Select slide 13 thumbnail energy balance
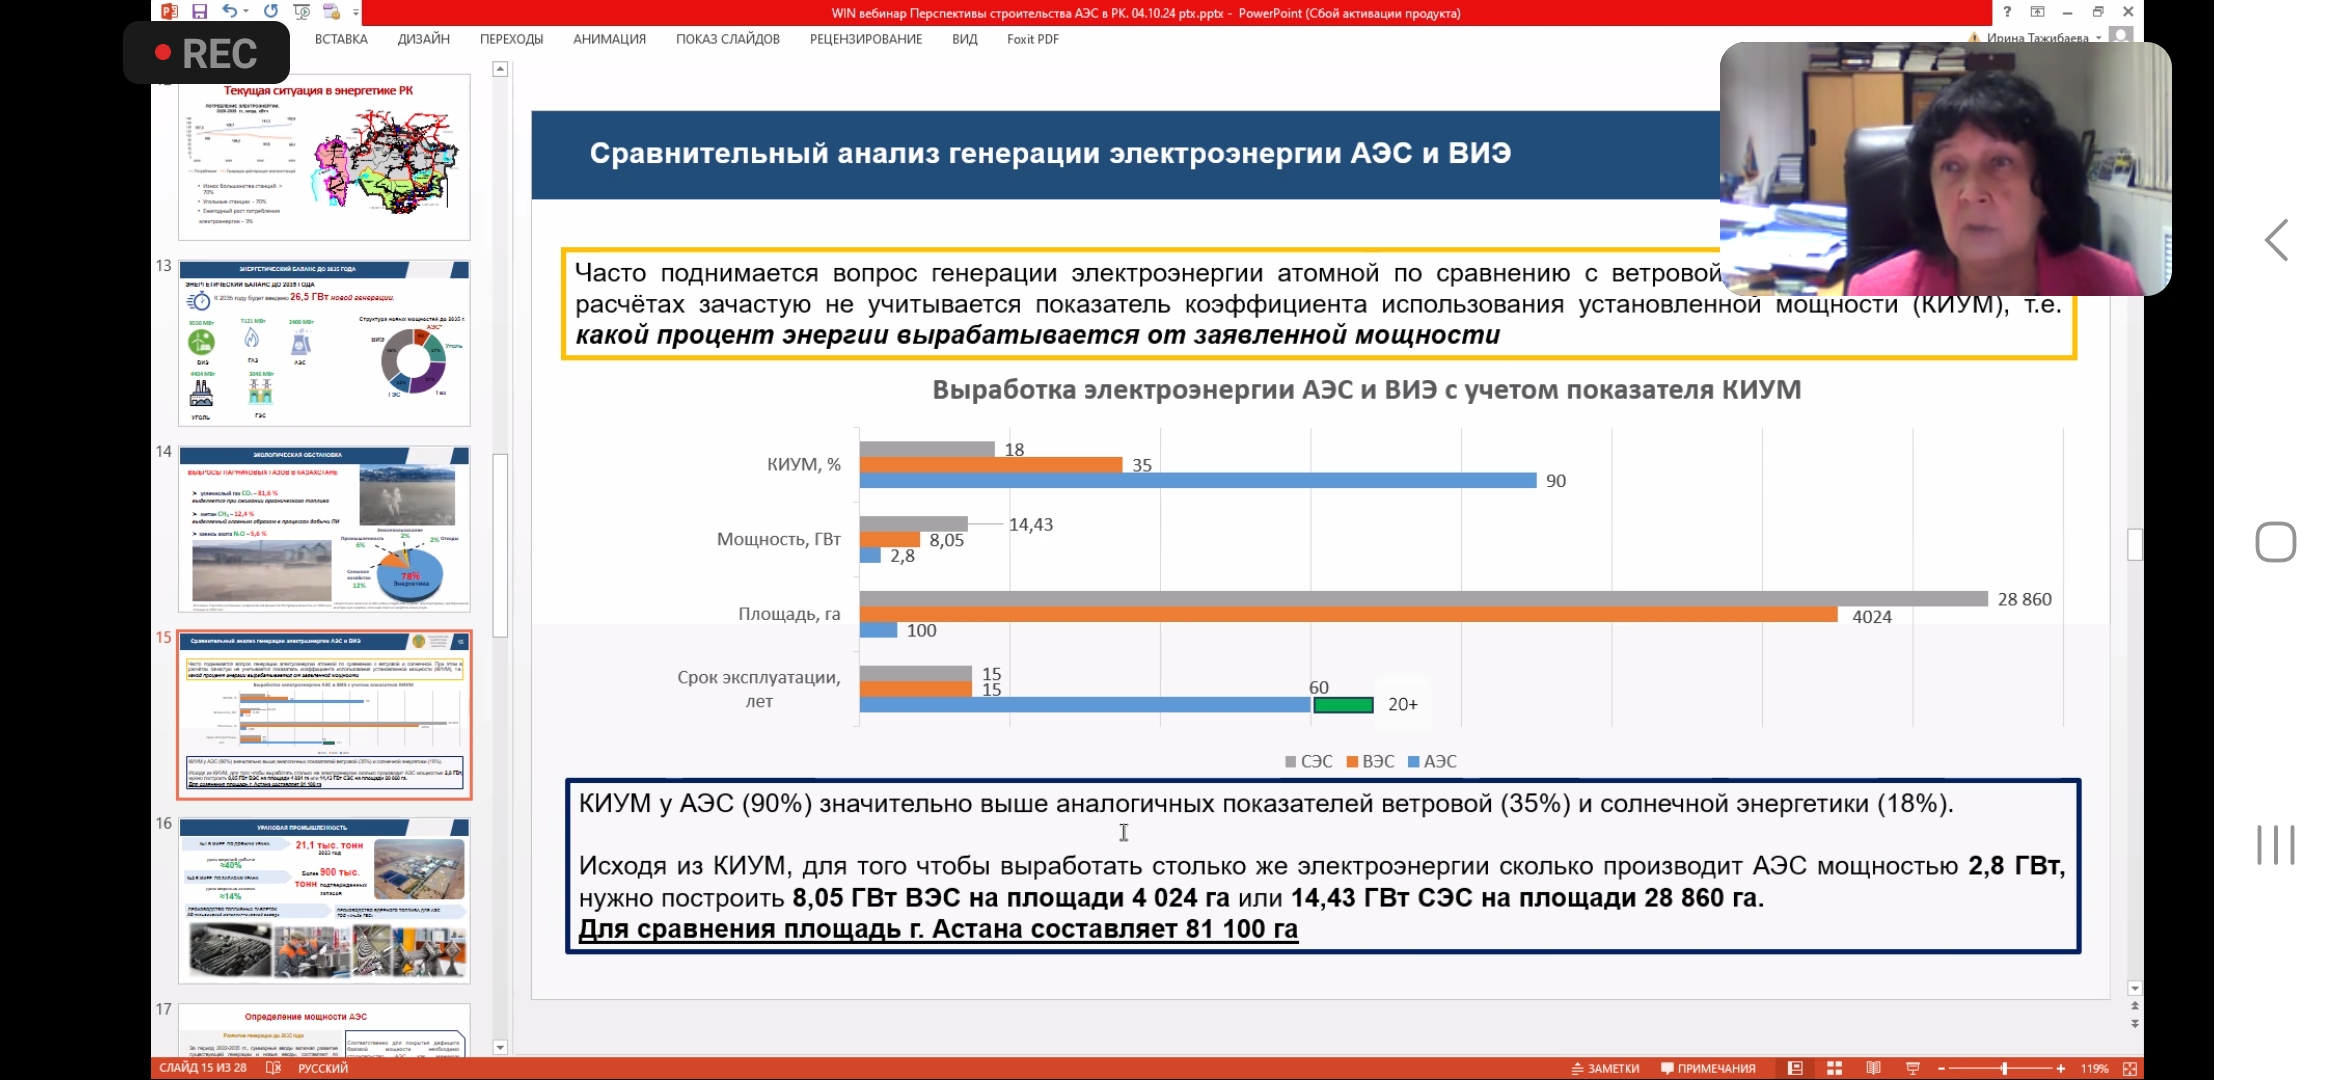This screenshot has height=1080, width=2340. (x=324, y=343)
